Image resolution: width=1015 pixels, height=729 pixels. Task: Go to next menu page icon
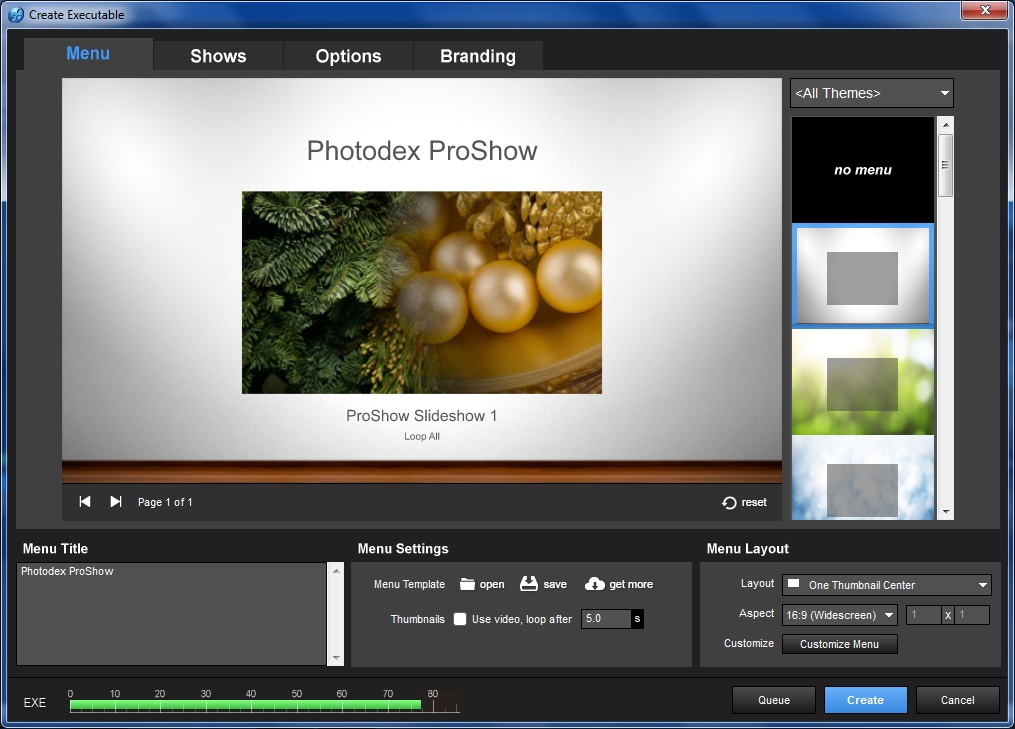click(x=116, y=502)
